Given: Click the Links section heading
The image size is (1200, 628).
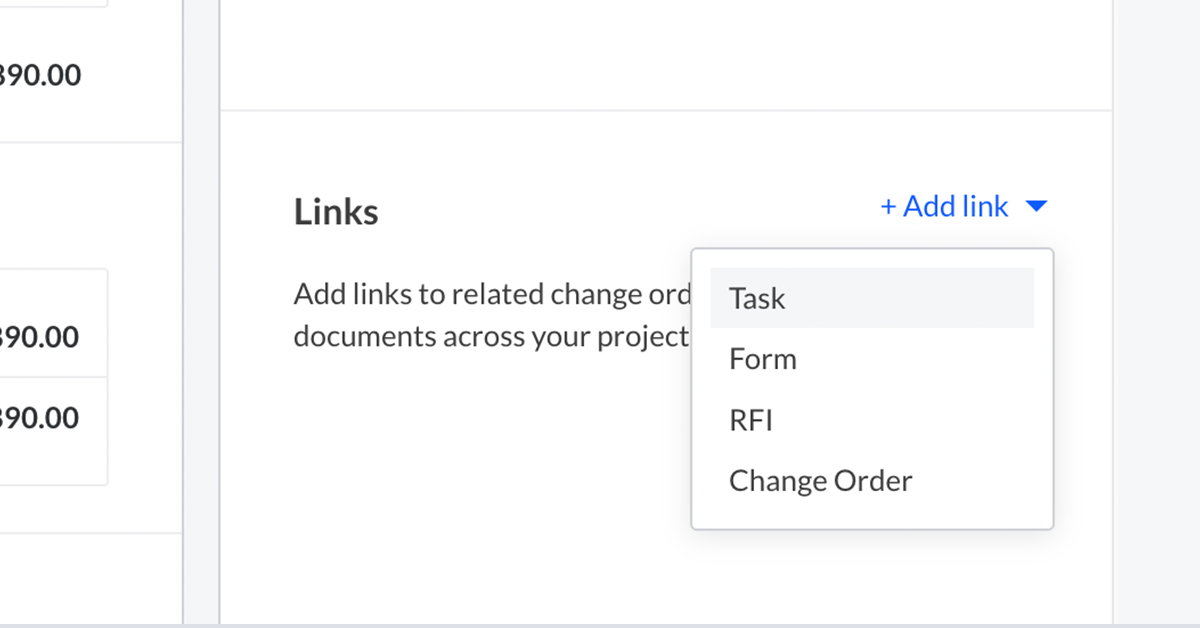Looking at the screenshot, I should tap(336, 212).
